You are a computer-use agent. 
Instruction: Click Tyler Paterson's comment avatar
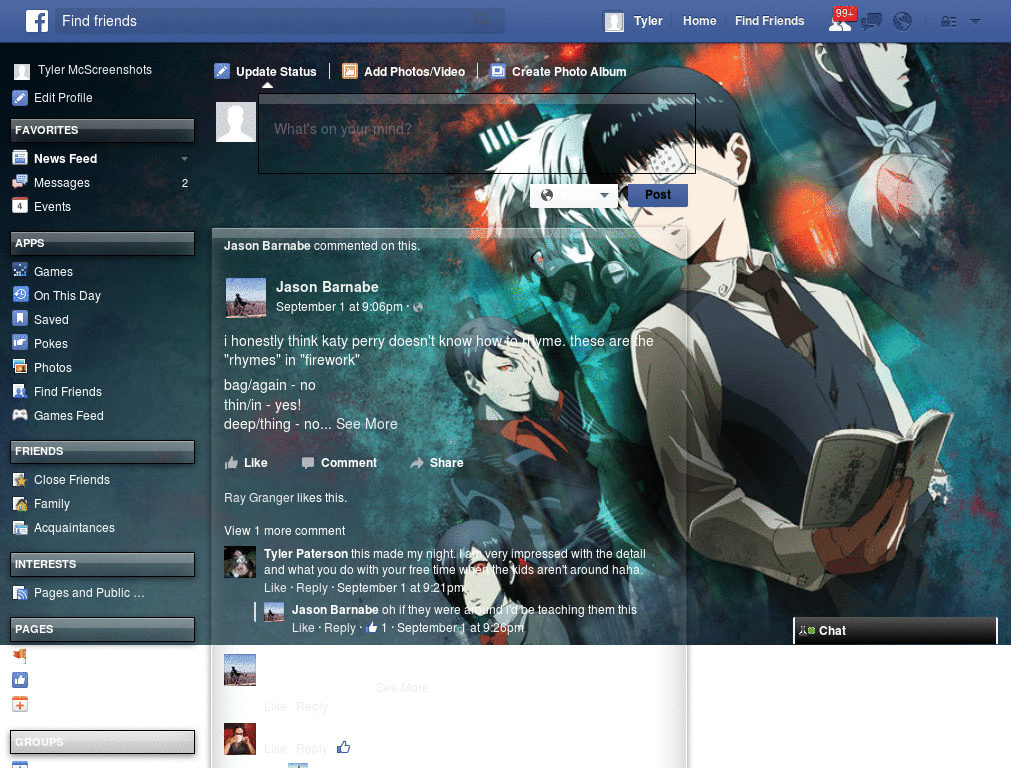click(x=240, y=562)
